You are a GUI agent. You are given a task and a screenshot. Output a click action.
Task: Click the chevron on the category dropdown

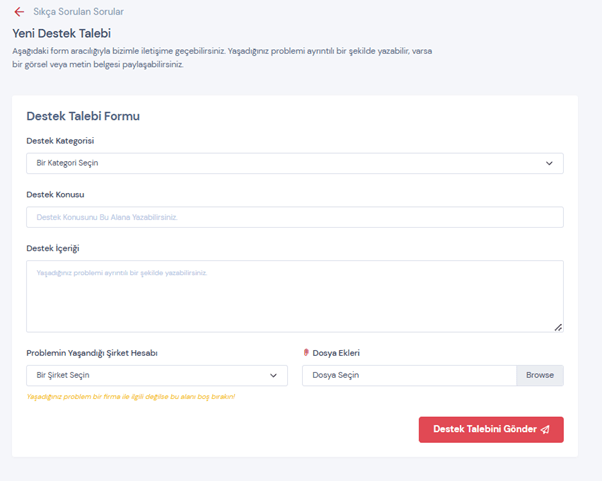tap(549, 163)
